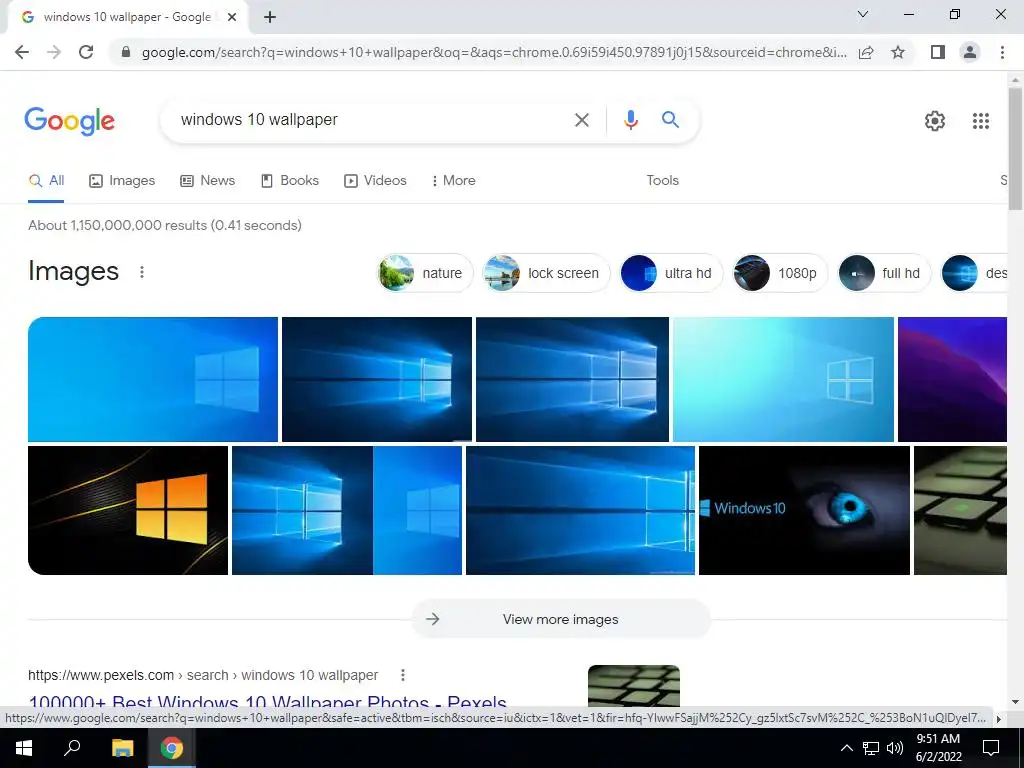
Task: Reload the current page
Action: point(86,52)
